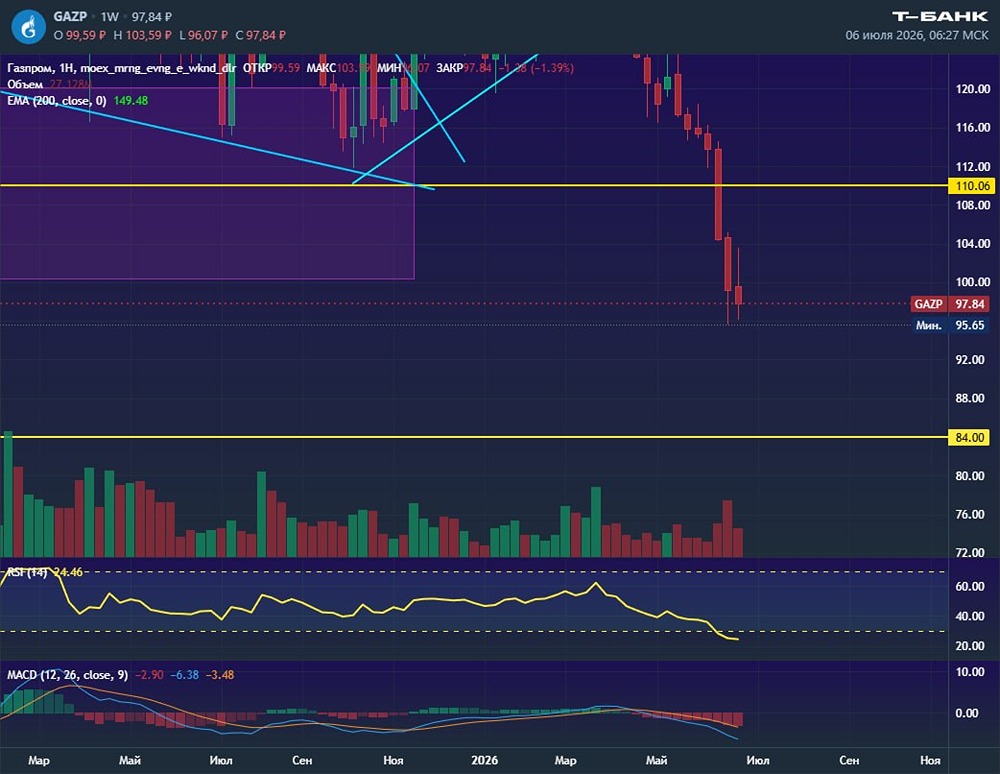Open the 1W timeframe selector

(x=110, y=17)
